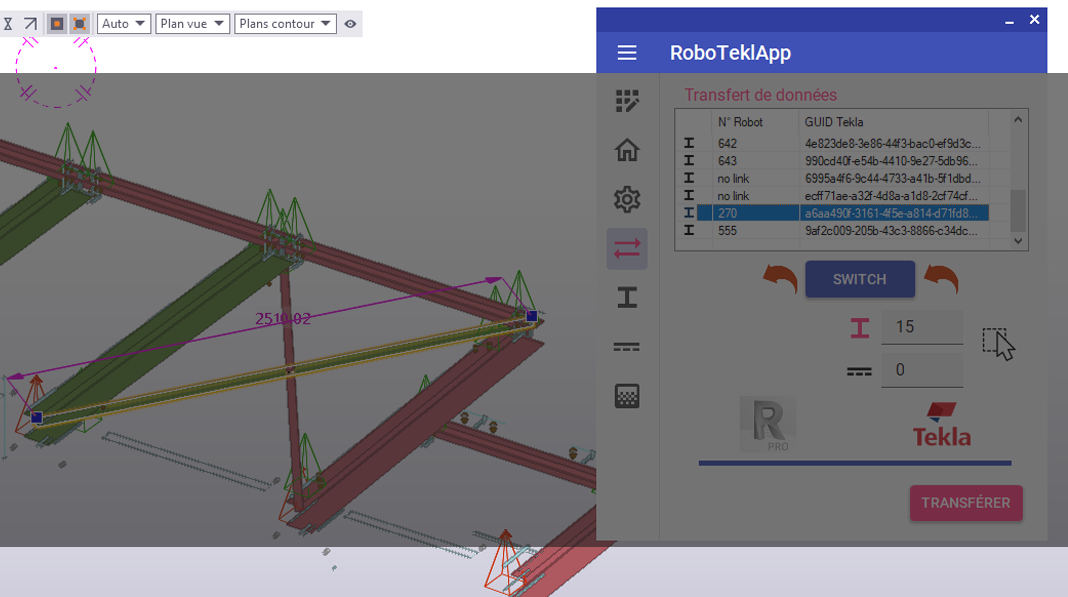Click the Robot PRO logo

768,425
